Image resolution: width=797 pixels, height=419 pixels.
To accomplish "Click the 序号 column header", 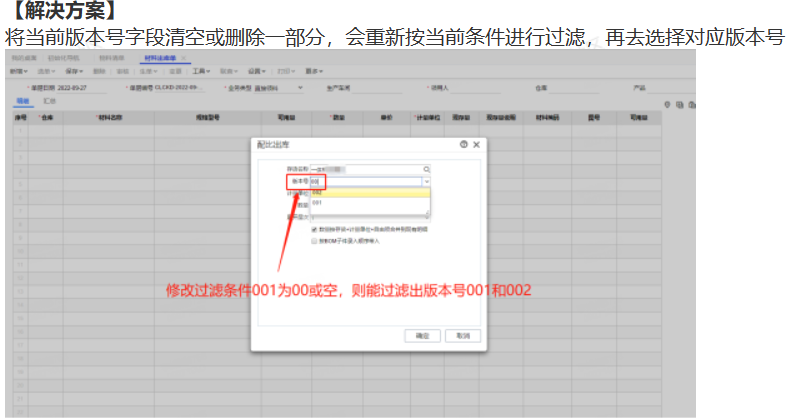I will 20,117.
